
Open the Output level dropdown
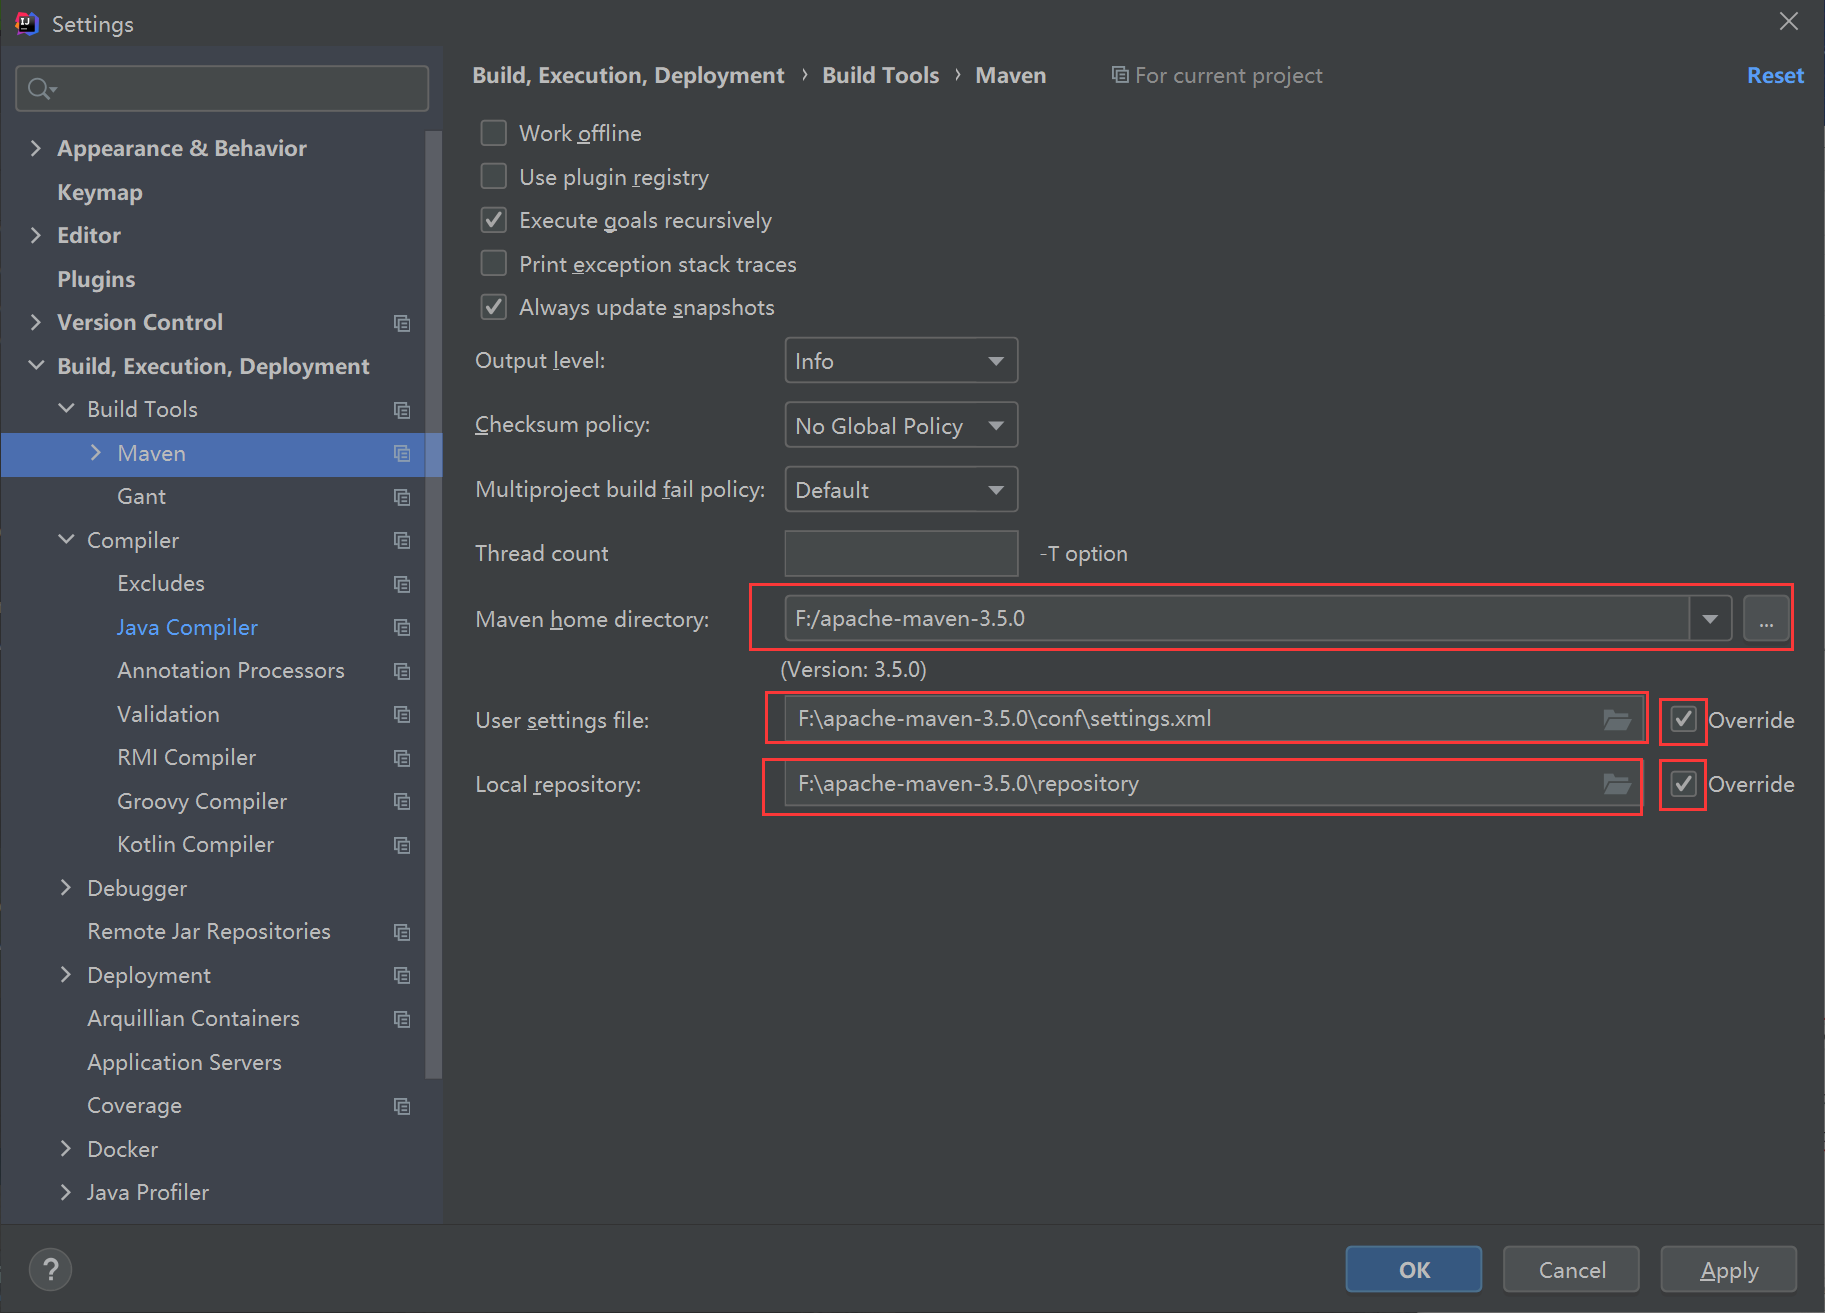point(901,361)
